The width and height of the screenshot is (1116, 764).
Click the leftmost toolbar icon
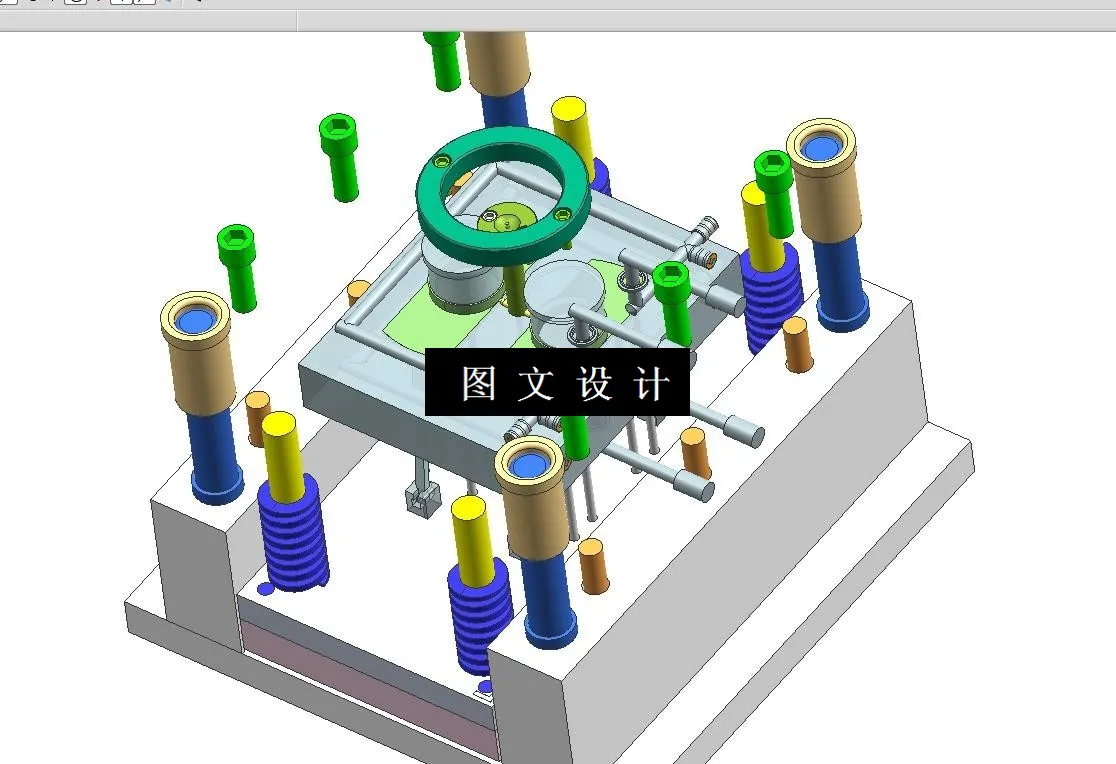8,5
